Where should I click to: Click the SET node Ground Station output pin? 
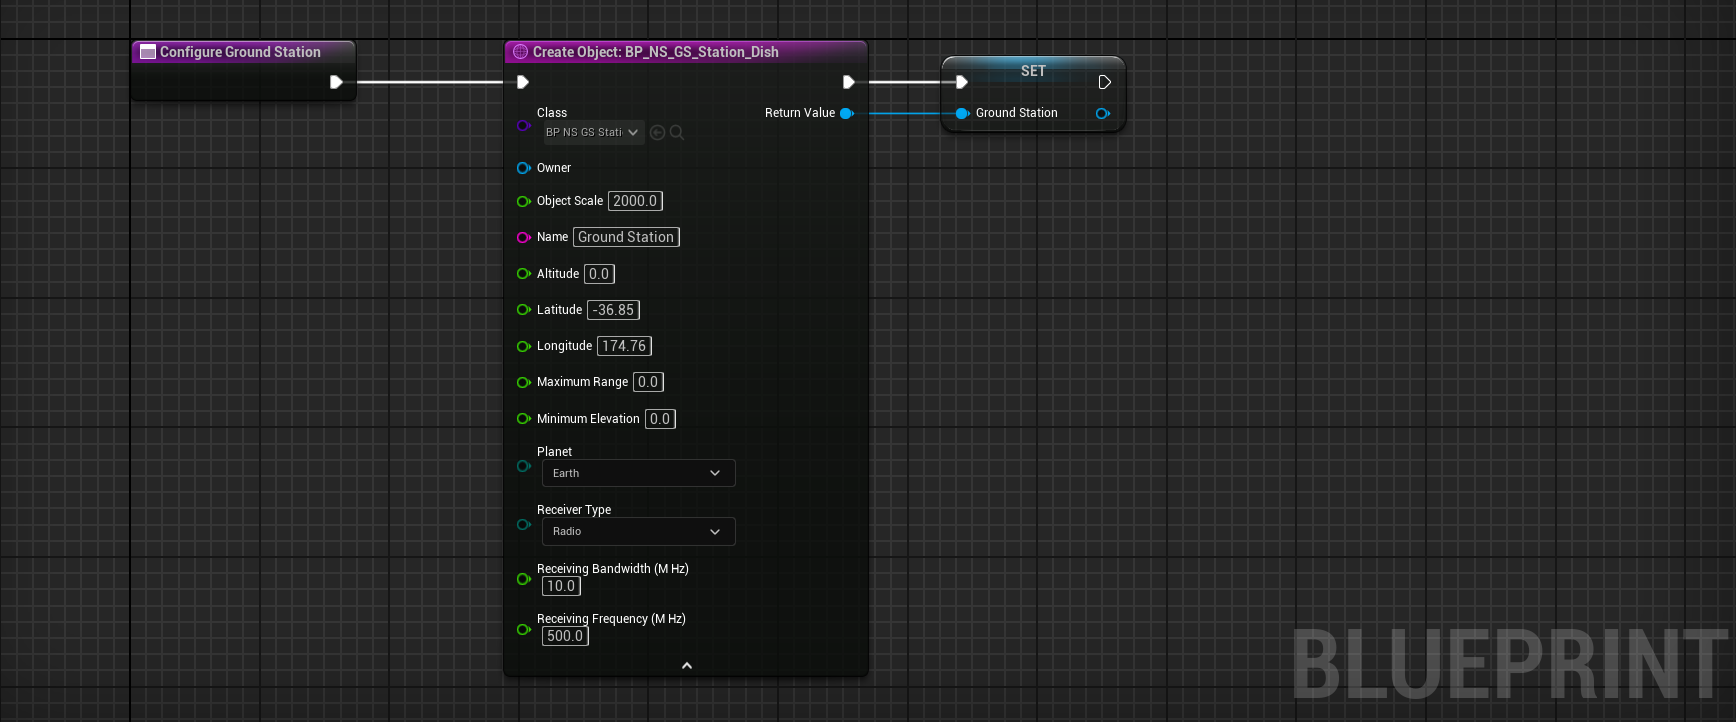tap(1102, 113)
